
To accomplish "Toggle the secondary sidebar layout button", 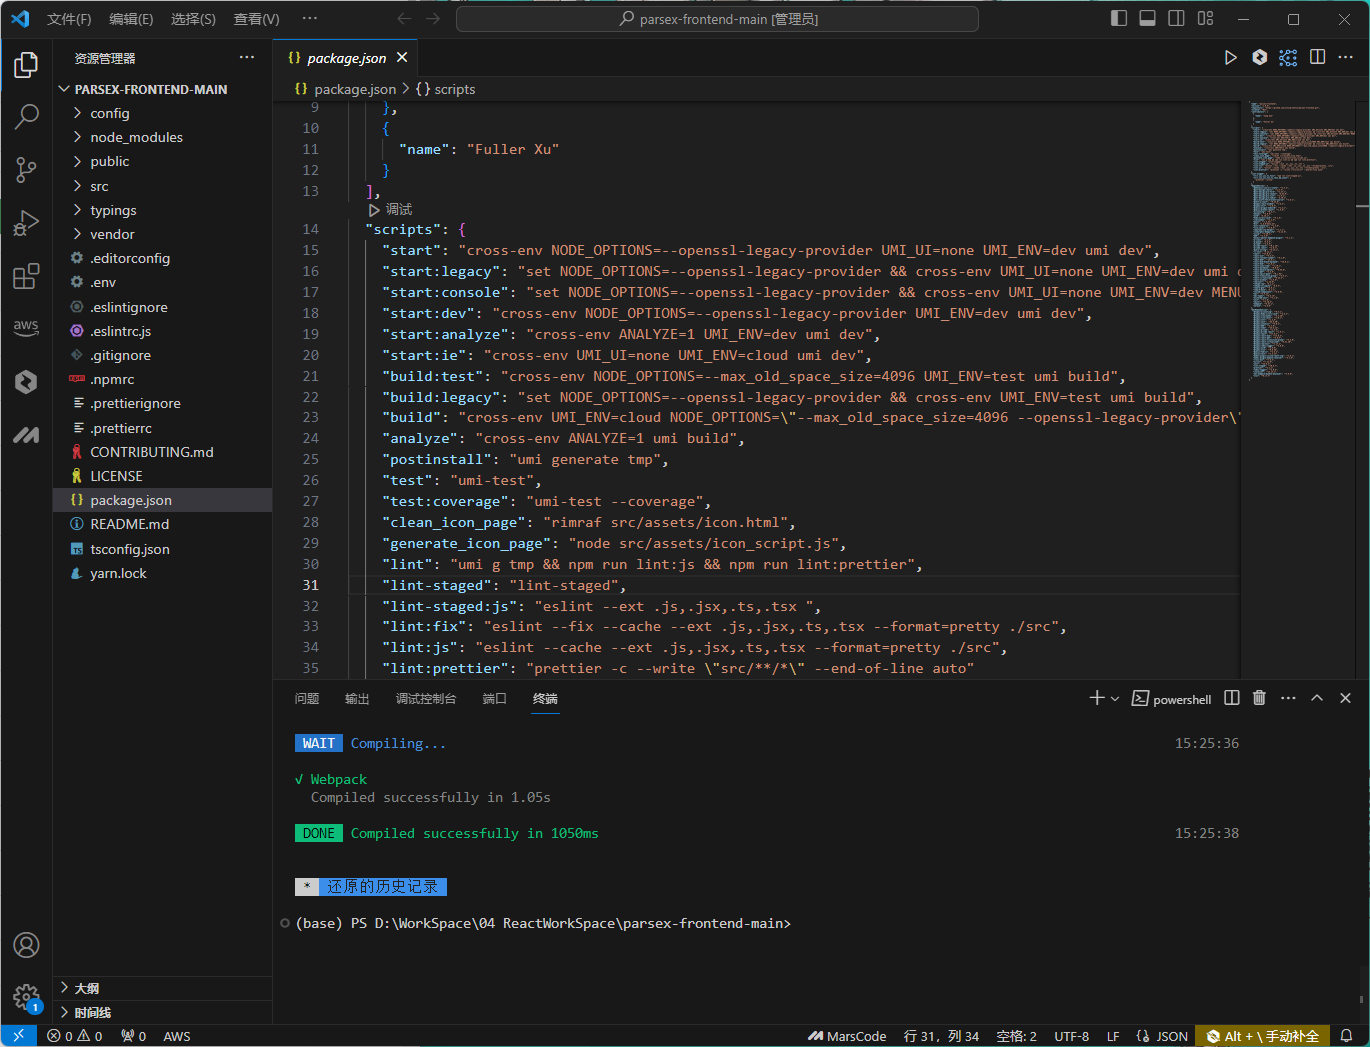I will 1177,19.
